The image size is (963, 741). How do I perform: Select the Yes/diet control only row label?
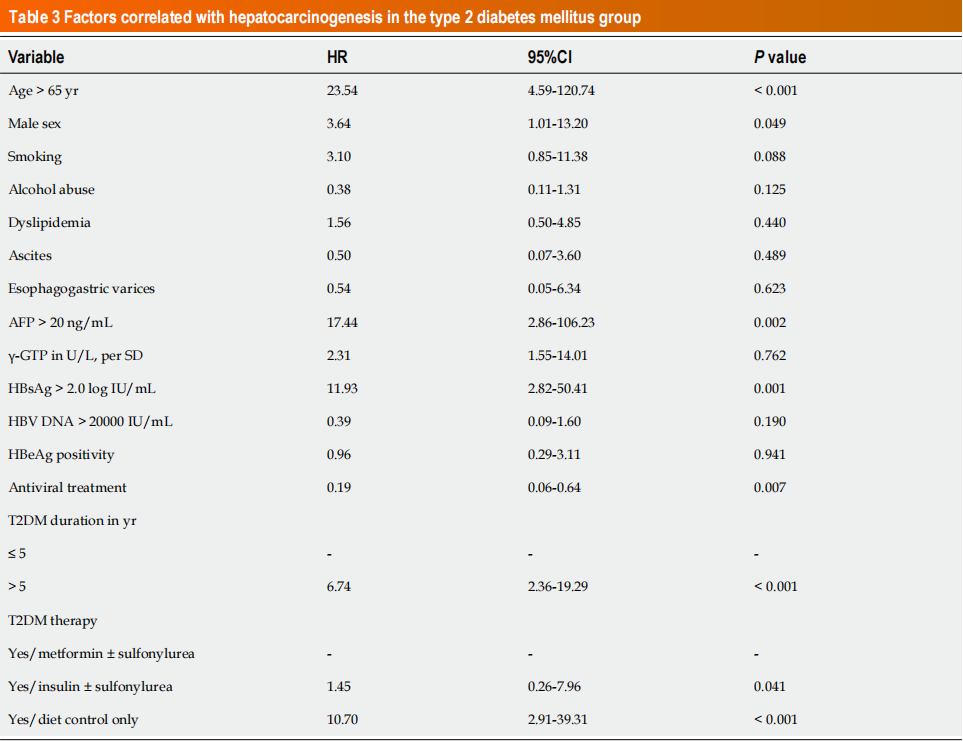[73, 719]
